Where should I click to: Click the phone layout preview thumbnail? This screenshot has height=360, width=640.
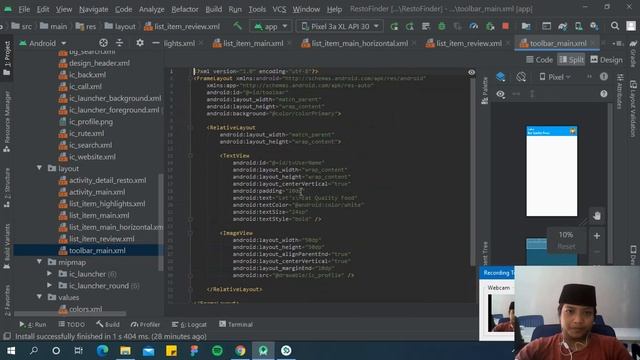(x=551, y=171)
